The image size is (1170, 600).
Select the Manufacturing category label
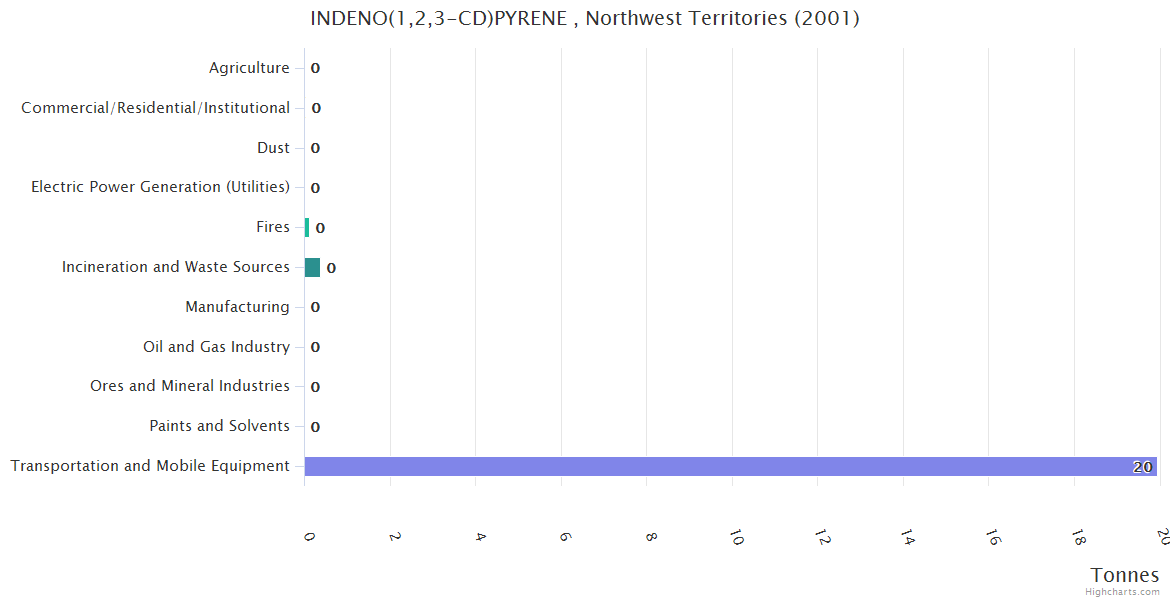coord(237,307)
